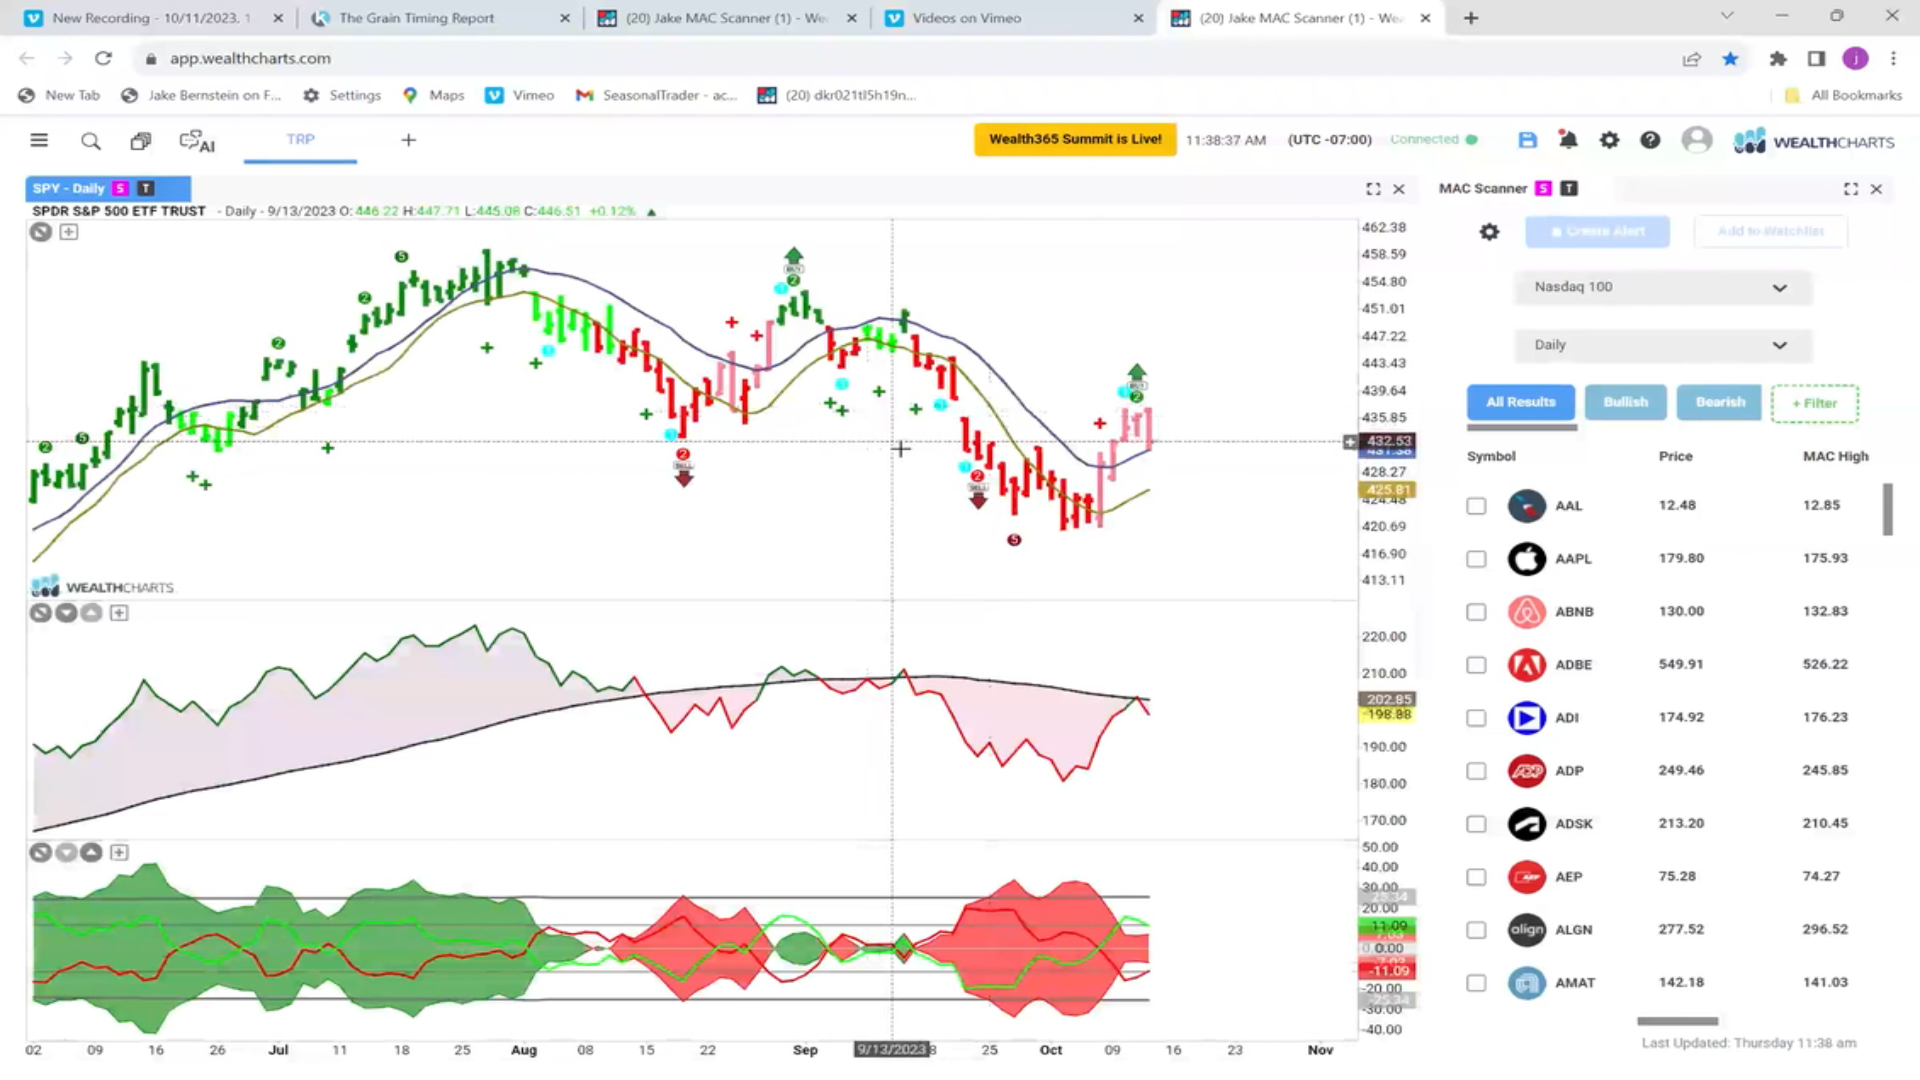Expand the Daily timeframe dropdown
The height and width of the screenshot is (1080, 1920).
coord(1662,345)
